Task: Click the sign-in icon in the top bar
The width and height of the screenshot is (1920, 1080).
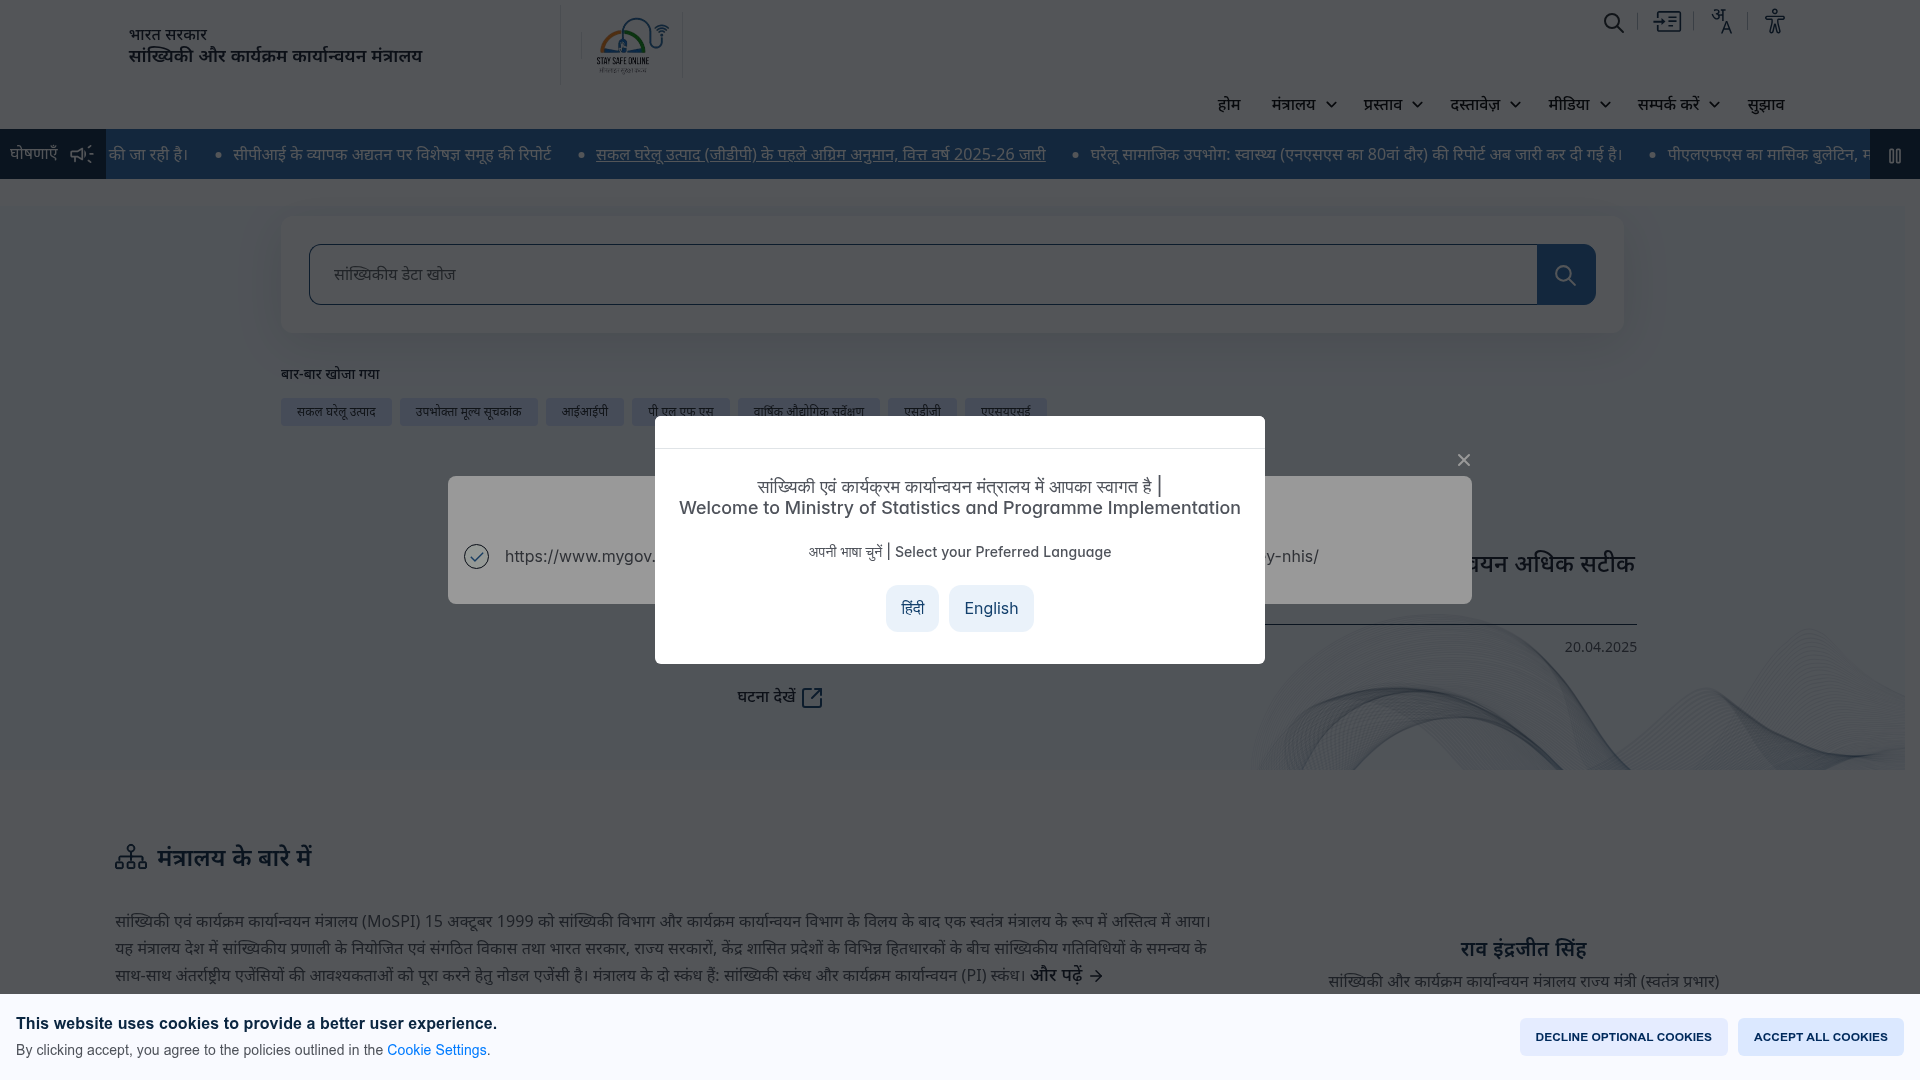Action: [x=1668, y=21]
